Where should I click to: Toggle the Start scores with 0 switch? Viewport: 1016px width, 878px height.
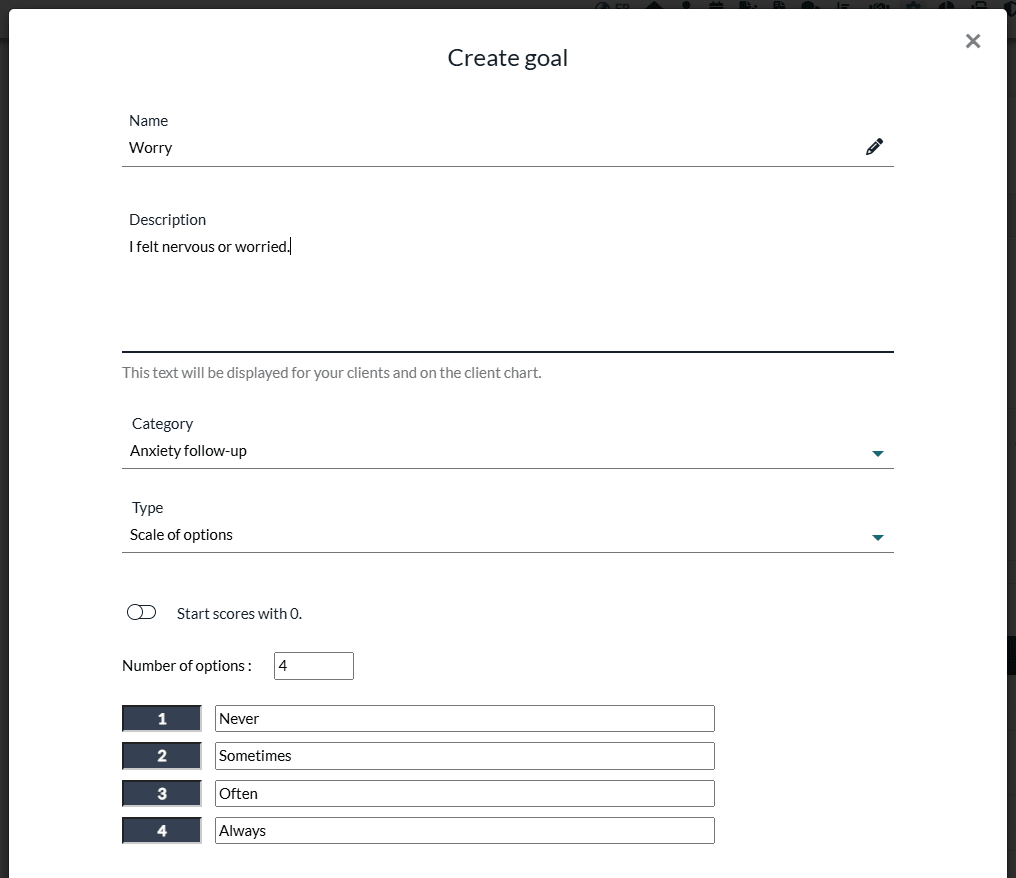point(141,612)
